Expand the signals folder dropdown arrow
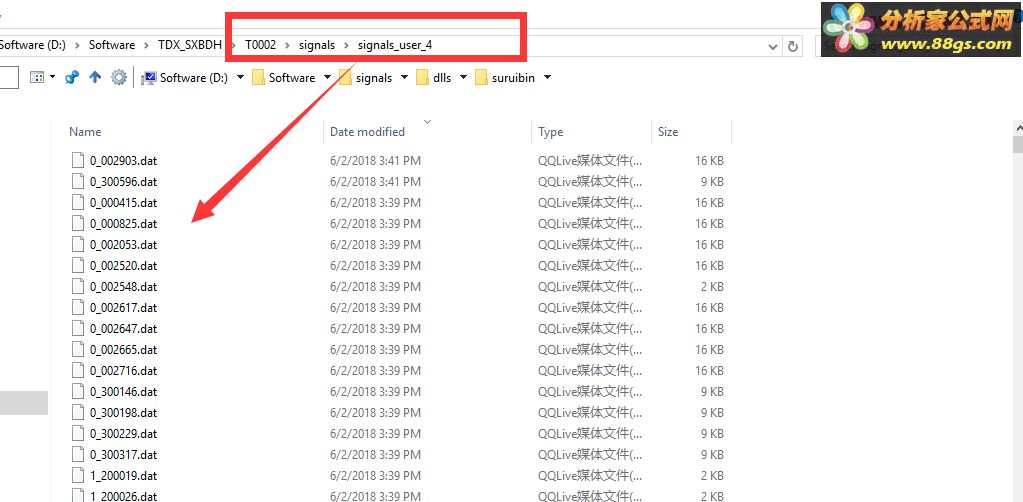This screenshot has height=502, width=1023. 404,78
